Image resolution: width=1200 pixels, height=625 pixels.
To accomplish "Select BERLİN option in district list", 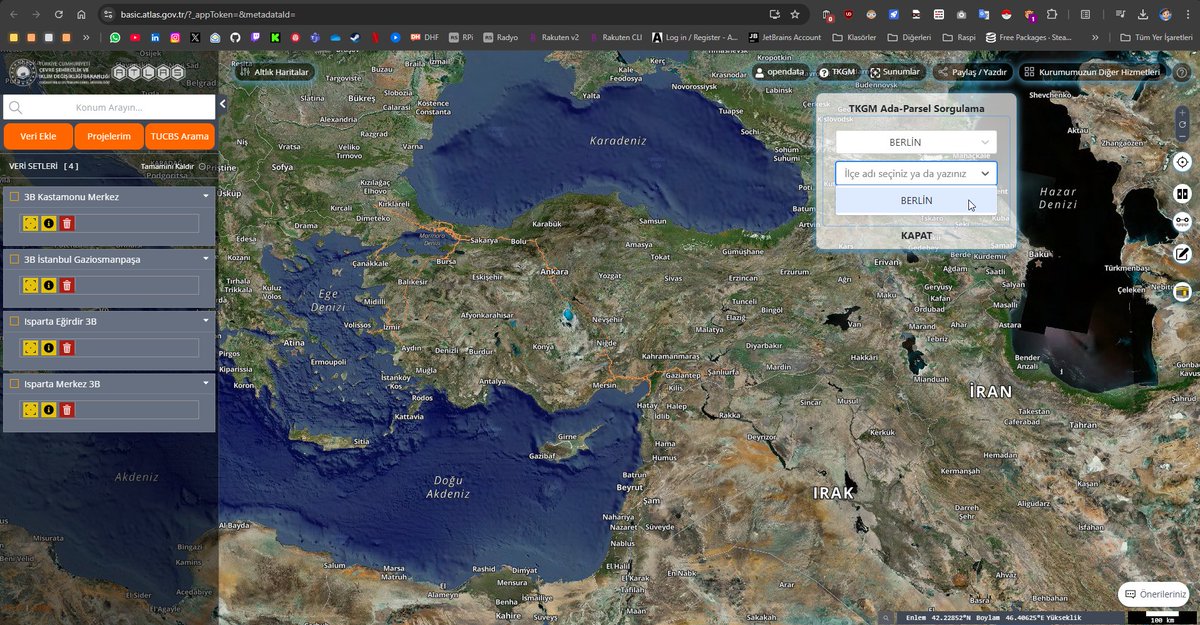I will 916,200.
